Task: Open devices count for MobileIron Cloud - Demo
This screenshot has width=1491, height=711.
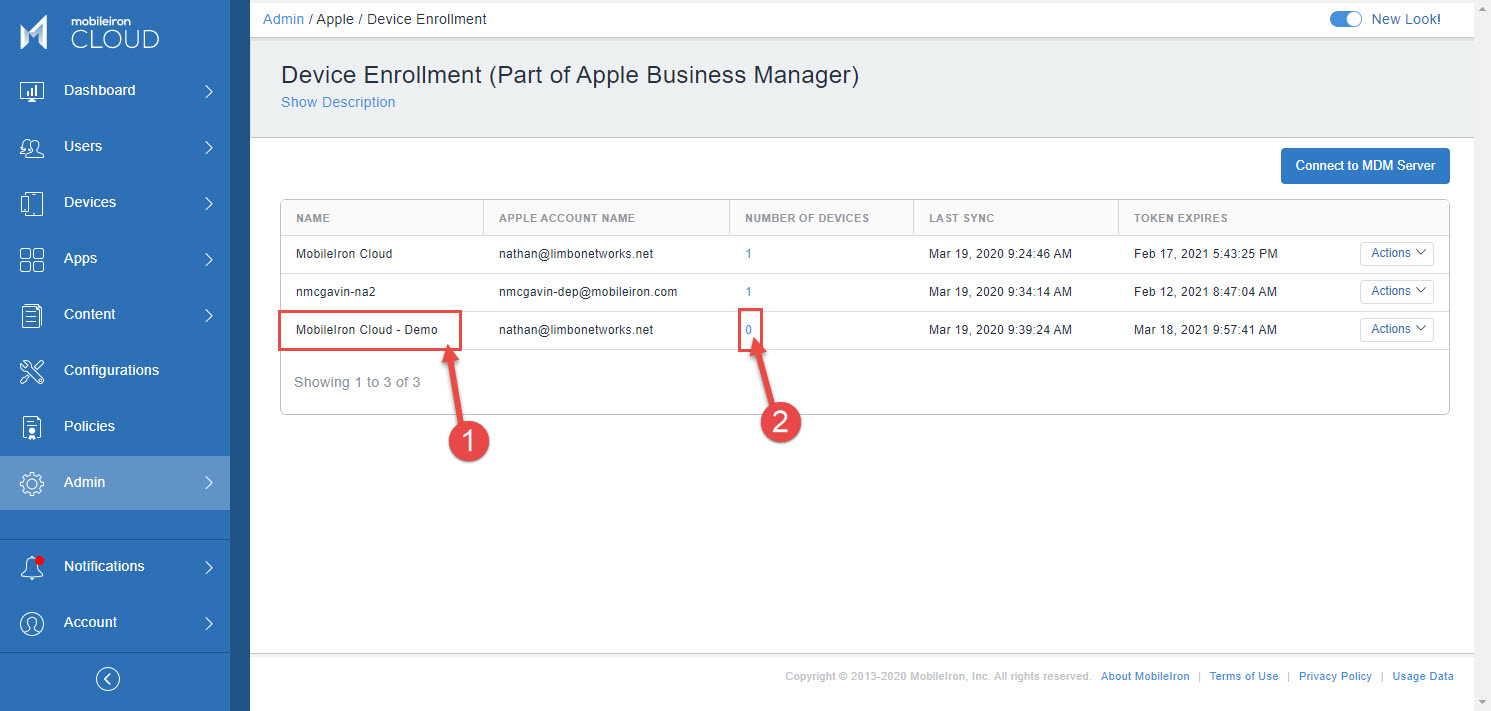Action: (748, 329)
